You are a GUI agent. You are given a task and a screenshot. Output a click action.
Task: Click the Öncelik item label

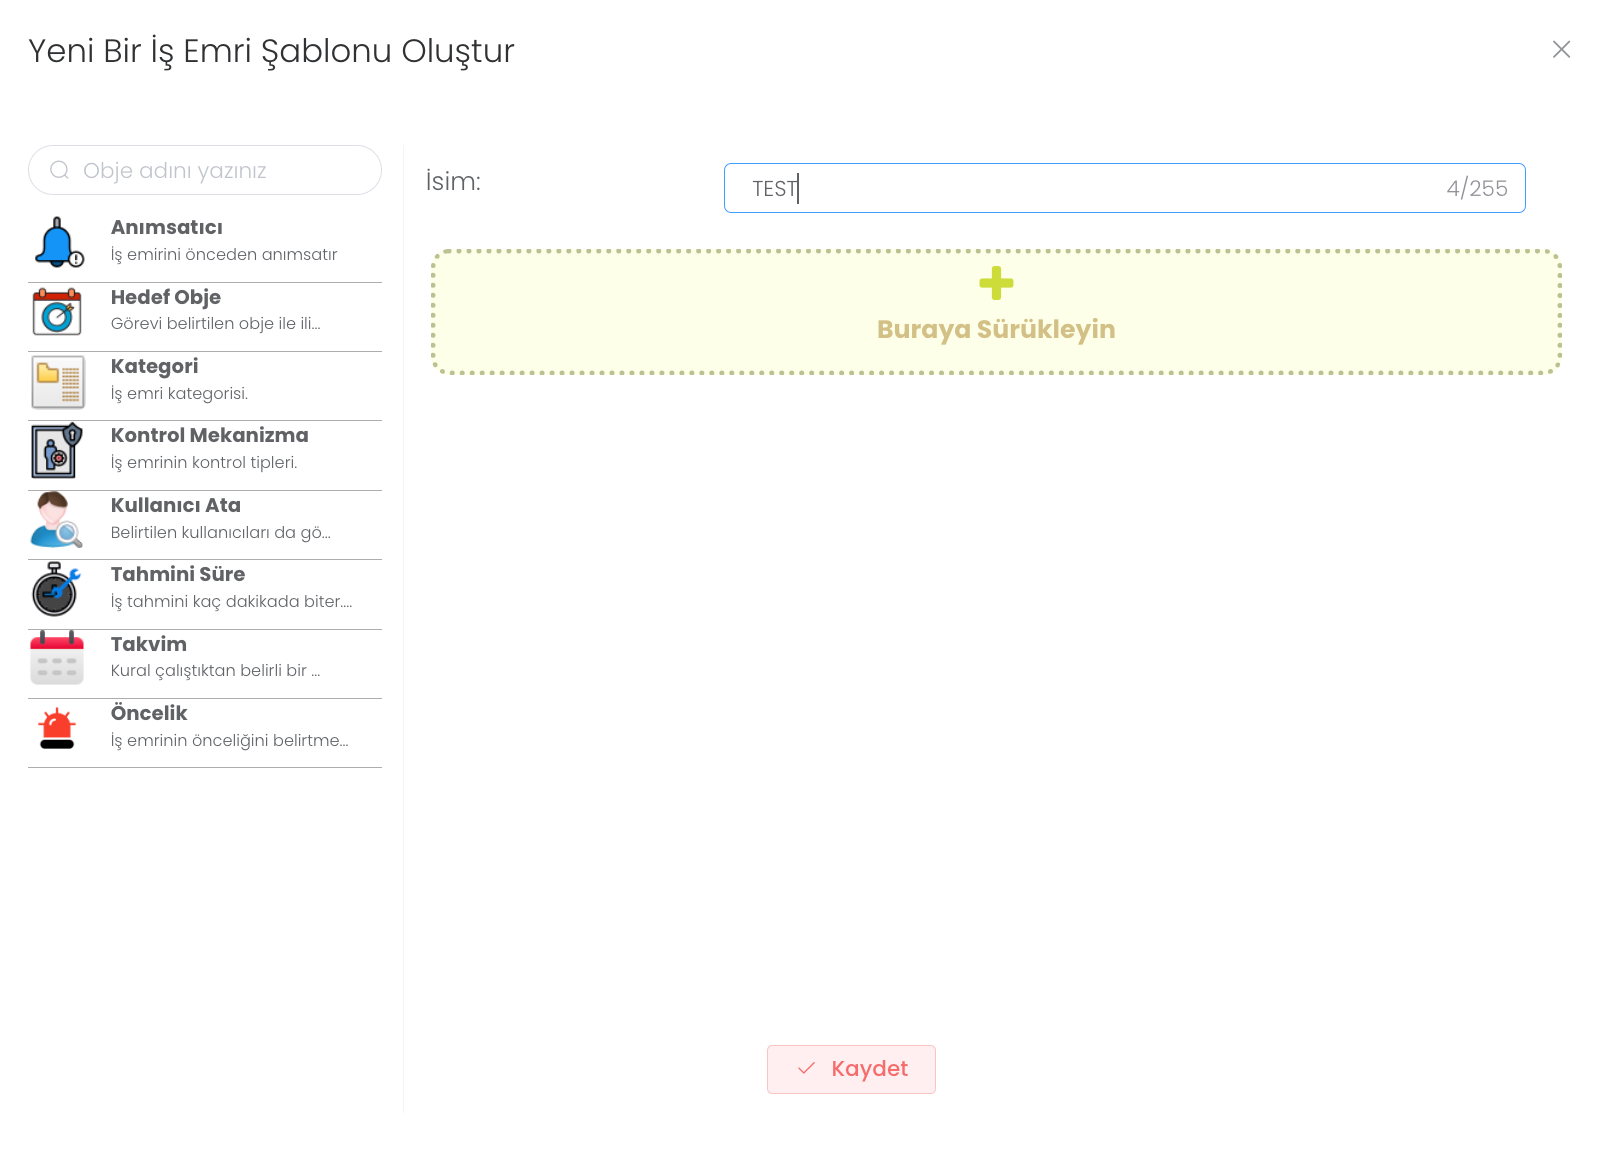149,714
